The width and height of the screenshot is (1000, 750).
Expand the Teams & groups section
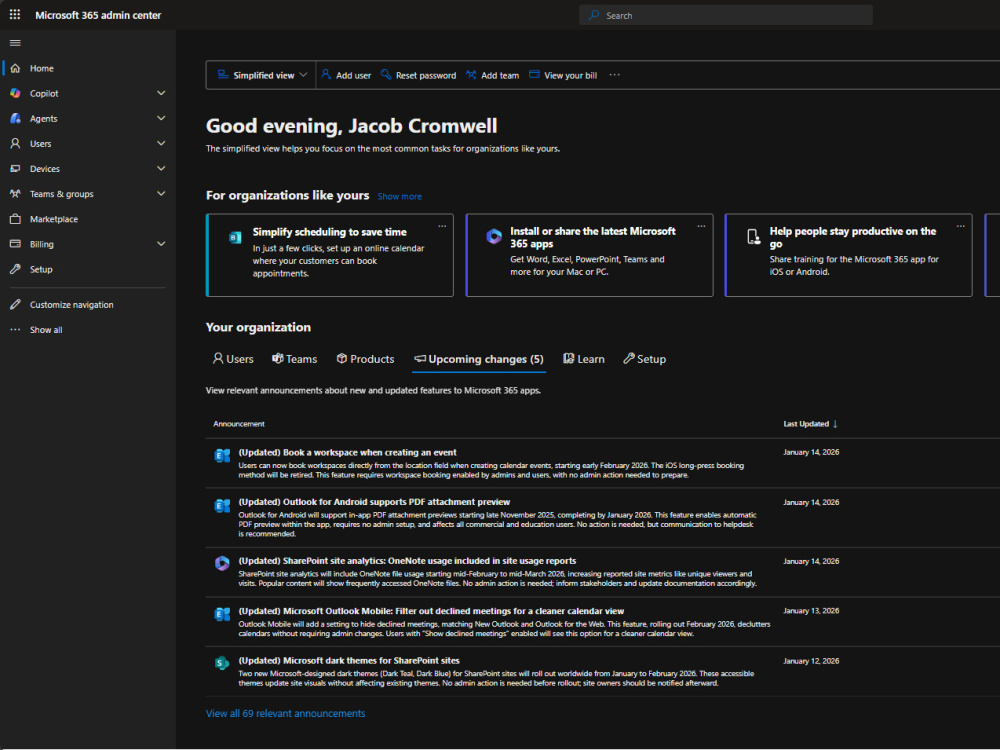(x=161, y=194)
